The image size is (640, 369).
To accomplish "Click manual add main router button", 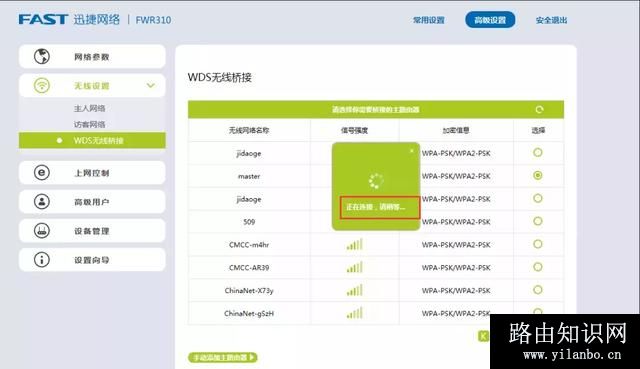I will (223, 358).
